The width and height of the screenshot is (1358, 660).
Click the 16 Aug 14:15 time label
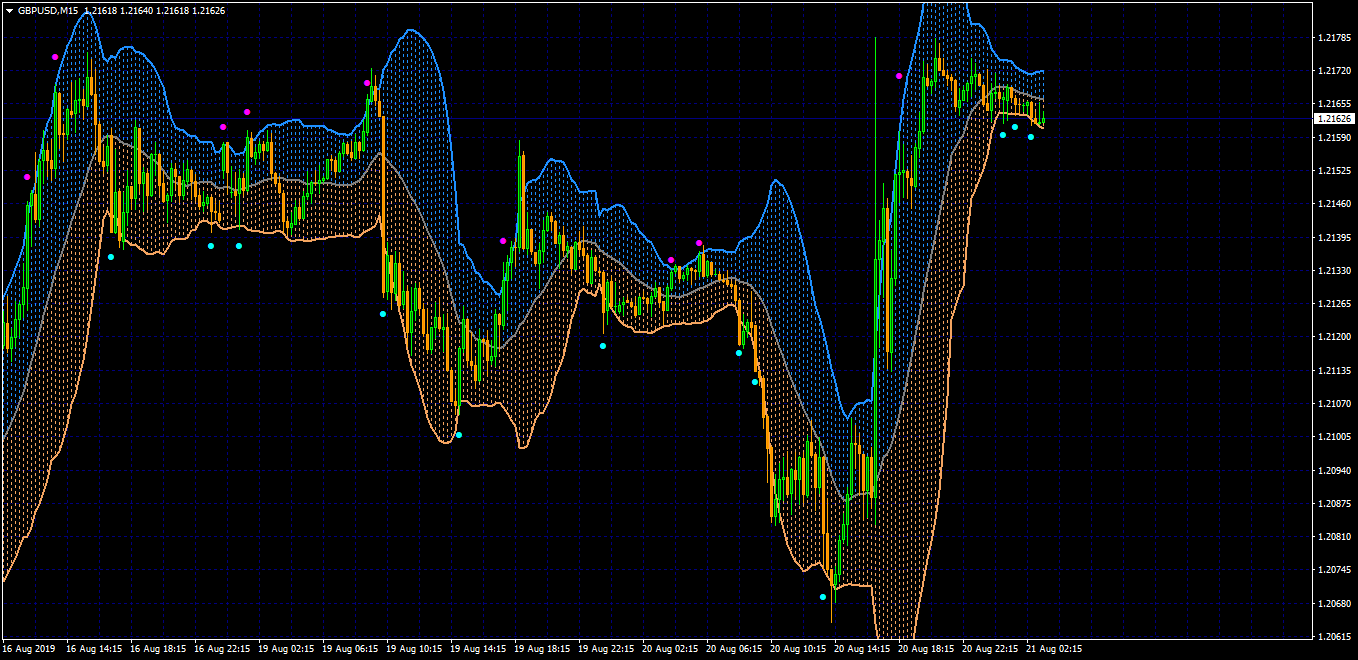(x=94, y=649)
